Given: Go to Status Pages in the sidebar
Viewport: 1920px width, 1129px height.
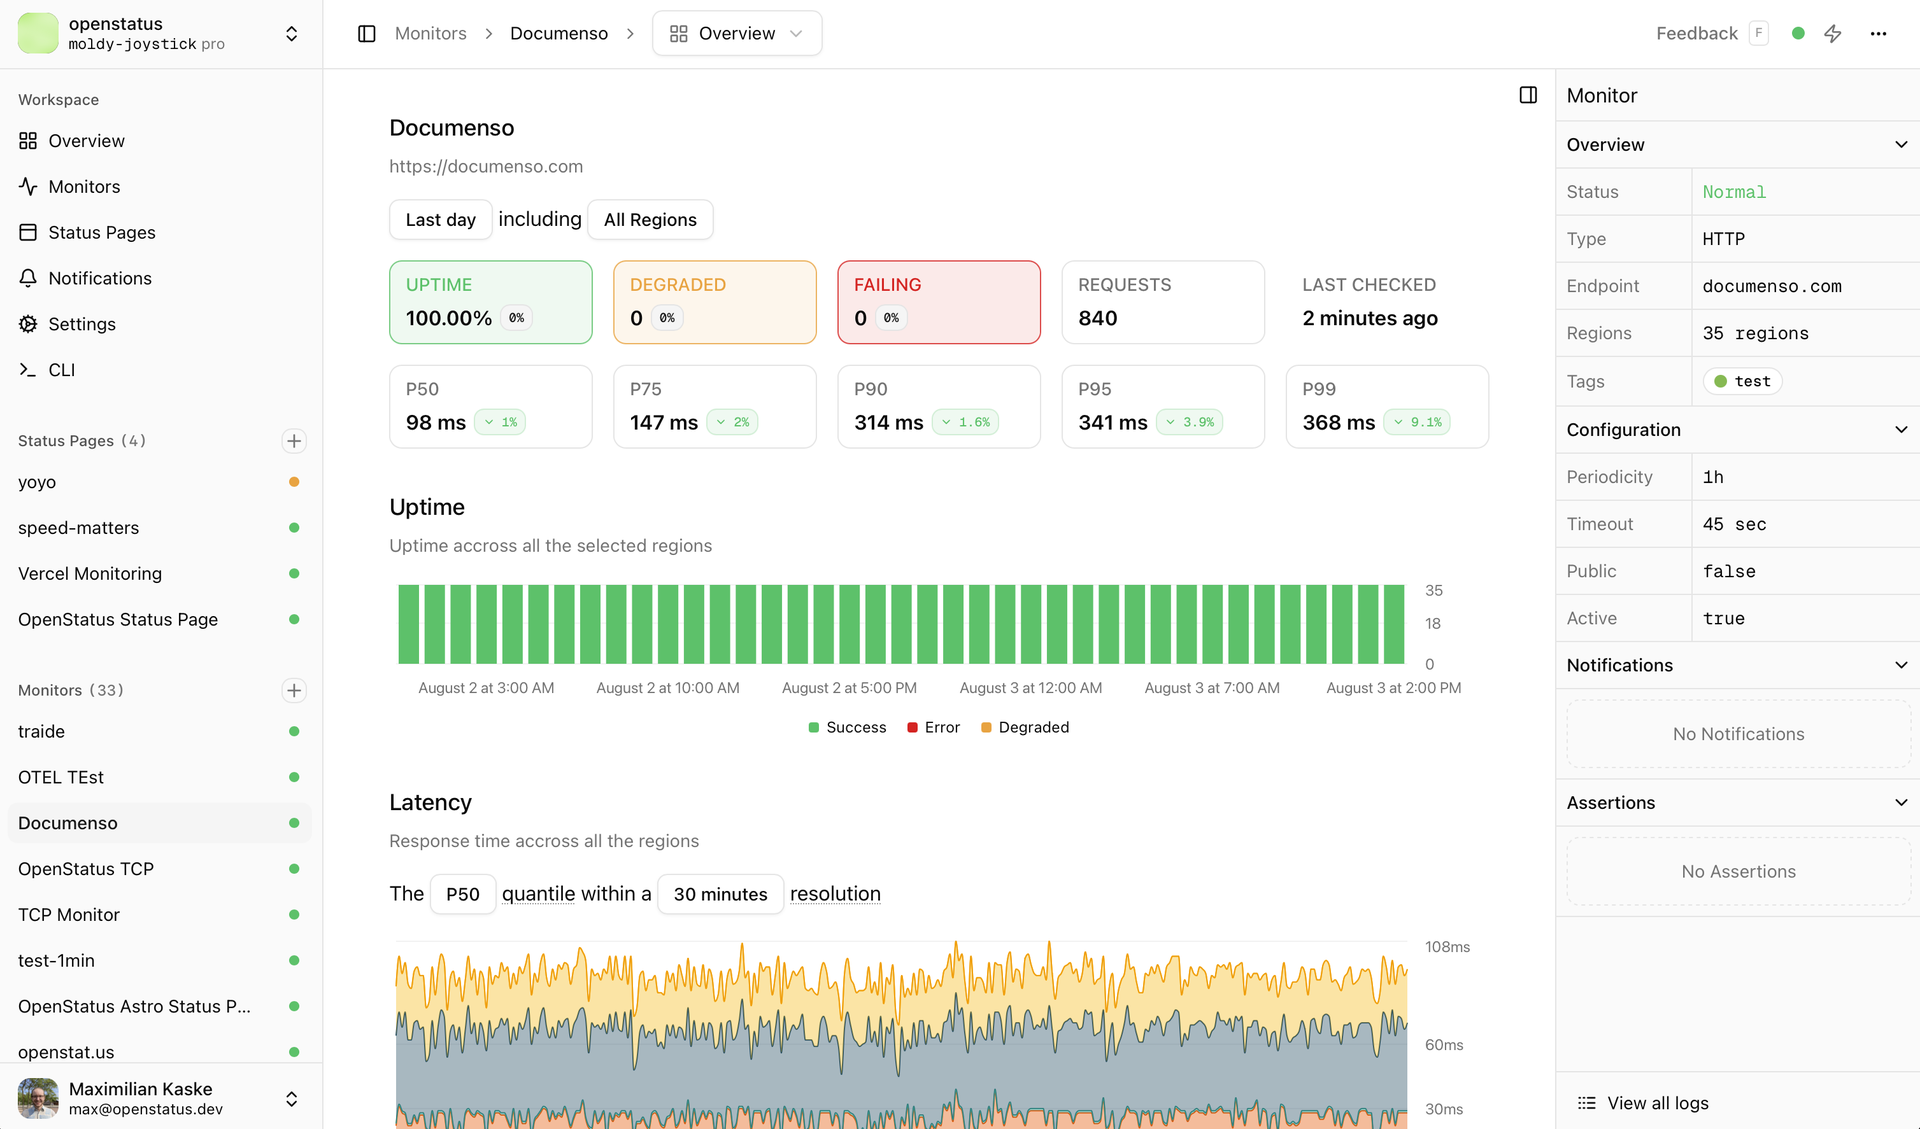Looking at the screenshot, I should click(x=160, y=232).
